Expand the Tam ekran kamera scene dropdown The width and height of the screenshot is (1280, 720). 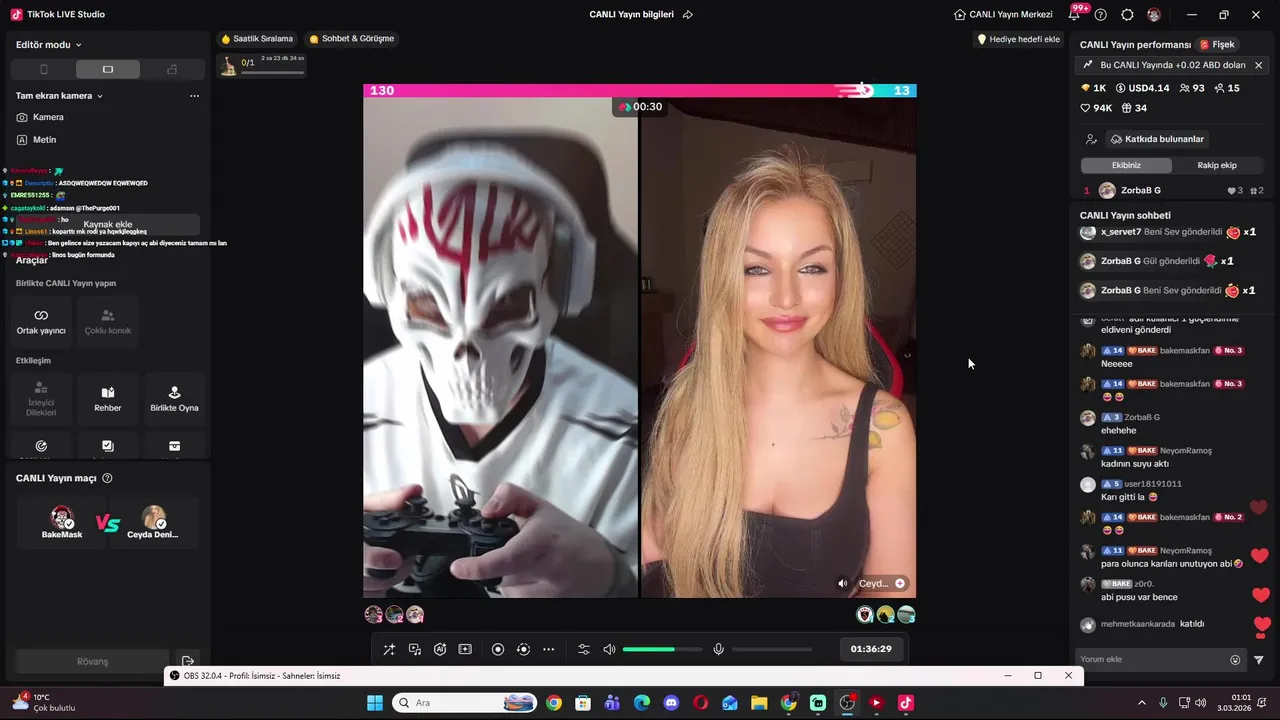[60, 96]
